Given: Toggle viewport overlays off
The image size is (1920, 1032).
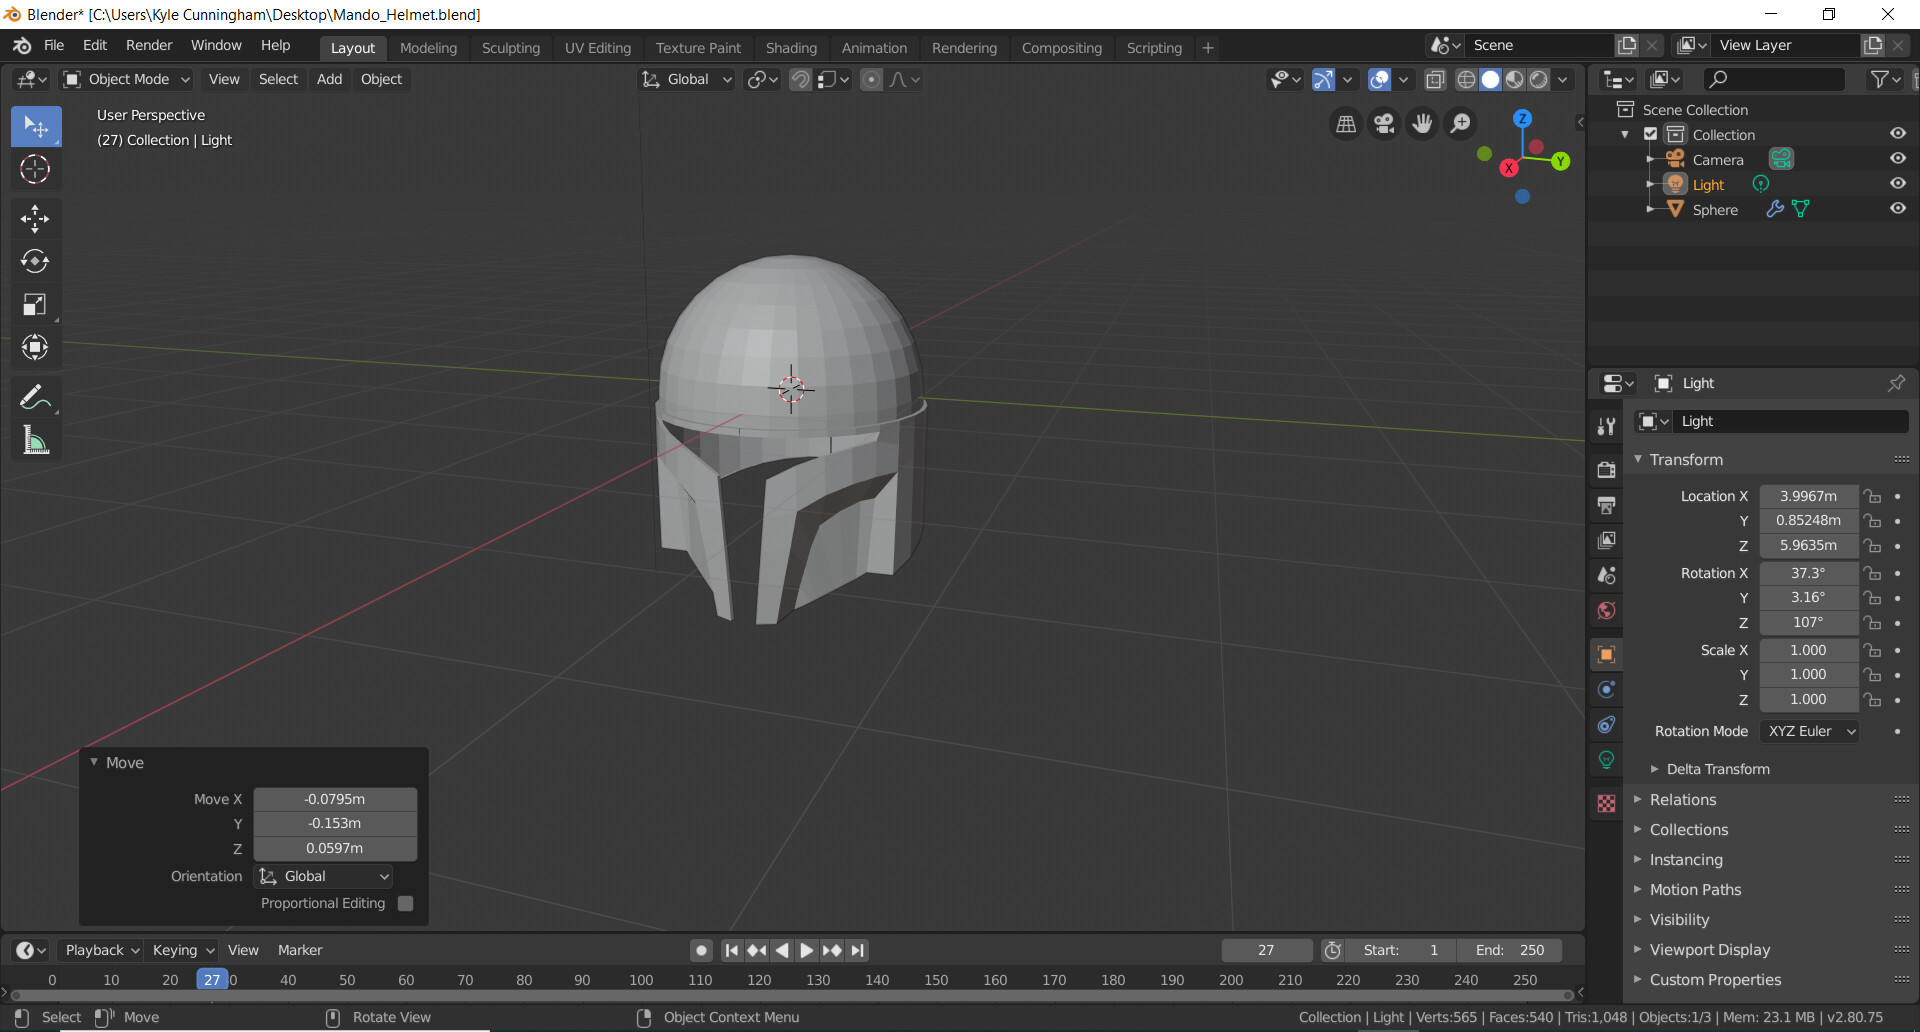Looking at the screenshot, I should (1379, 79).
